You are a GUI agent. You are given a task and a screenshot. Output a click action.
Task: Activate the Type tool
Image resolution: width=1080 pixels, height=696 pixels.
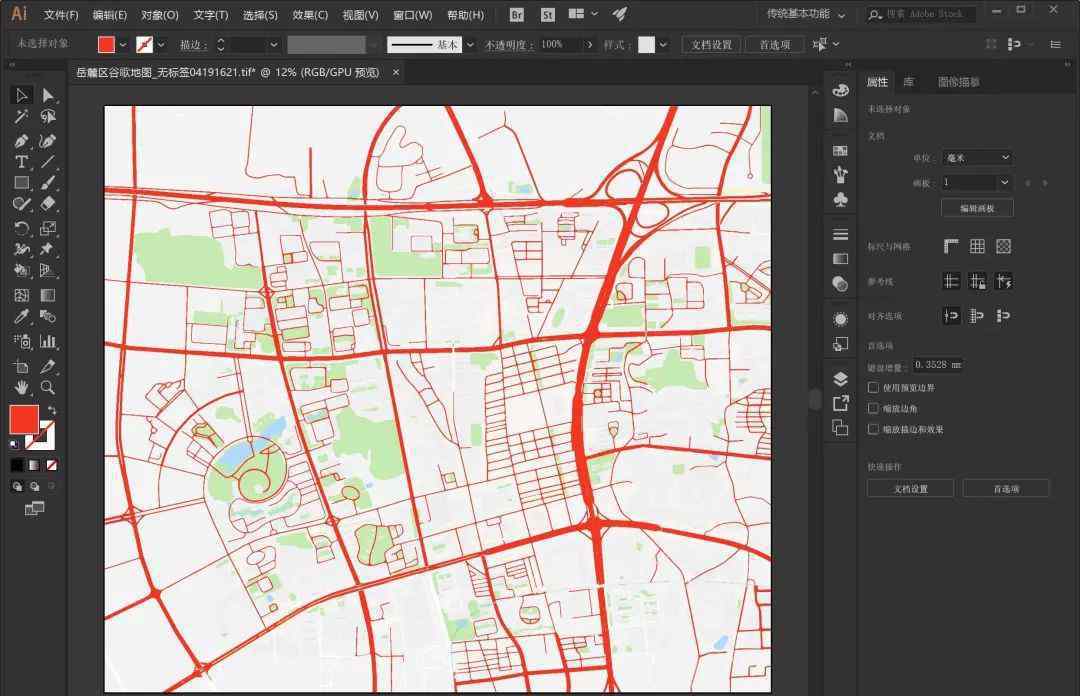coord(21,162)
